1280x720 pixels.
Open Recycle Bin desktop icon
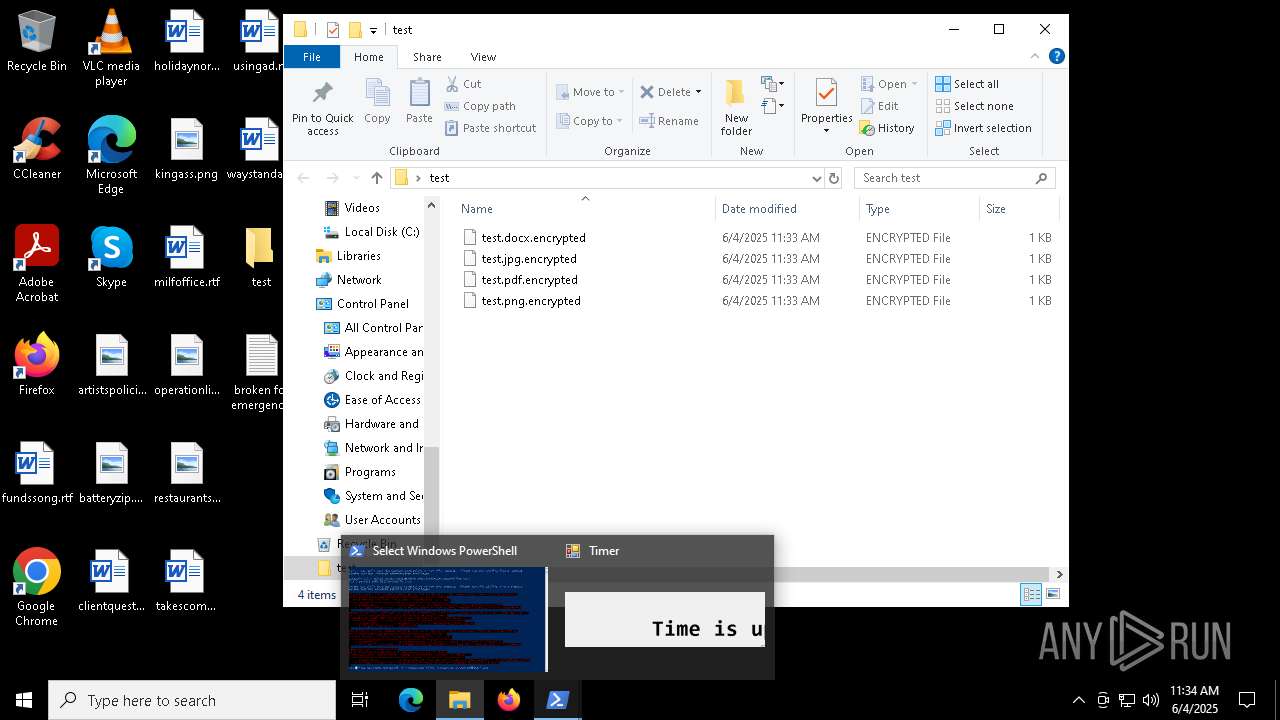pos(37,42)
